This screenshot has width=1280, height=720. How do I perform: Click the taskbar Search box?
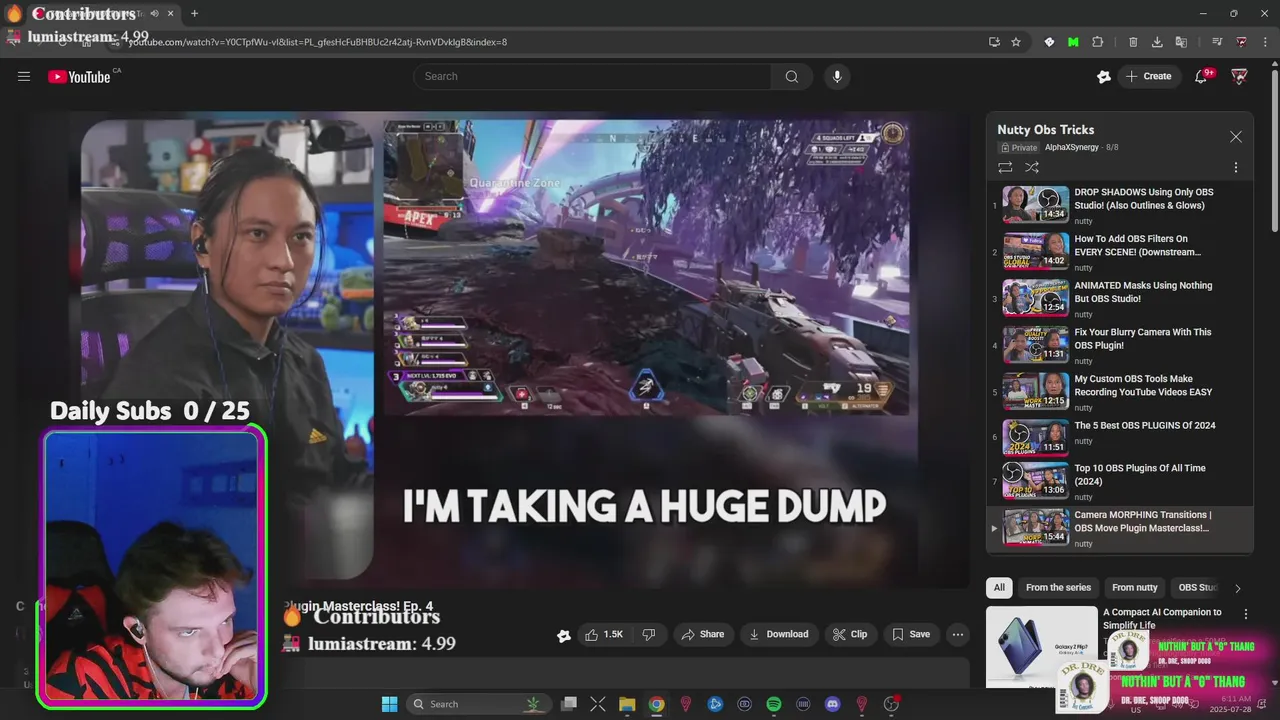[x=480, y=704]
